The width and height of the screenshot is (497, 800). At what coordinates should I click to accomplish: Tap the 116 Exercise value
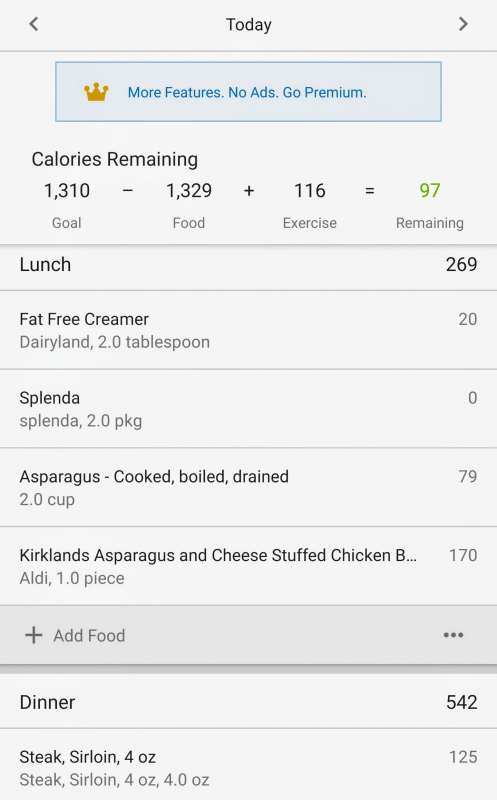pyautogui.click(x=310, y=191)
